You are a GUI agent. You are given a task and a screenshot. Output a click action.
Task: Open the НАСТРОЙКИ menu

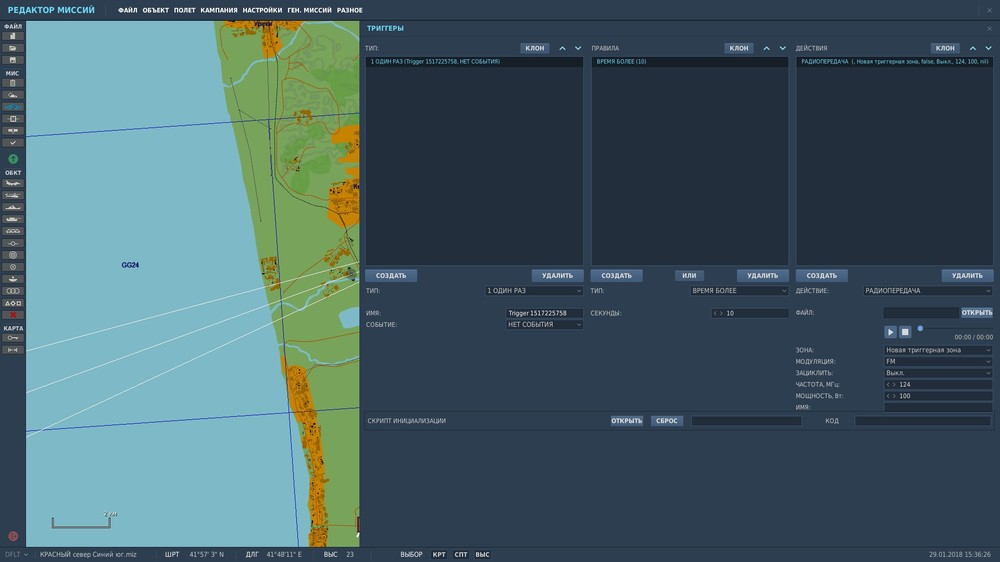[x=262, y=10]
